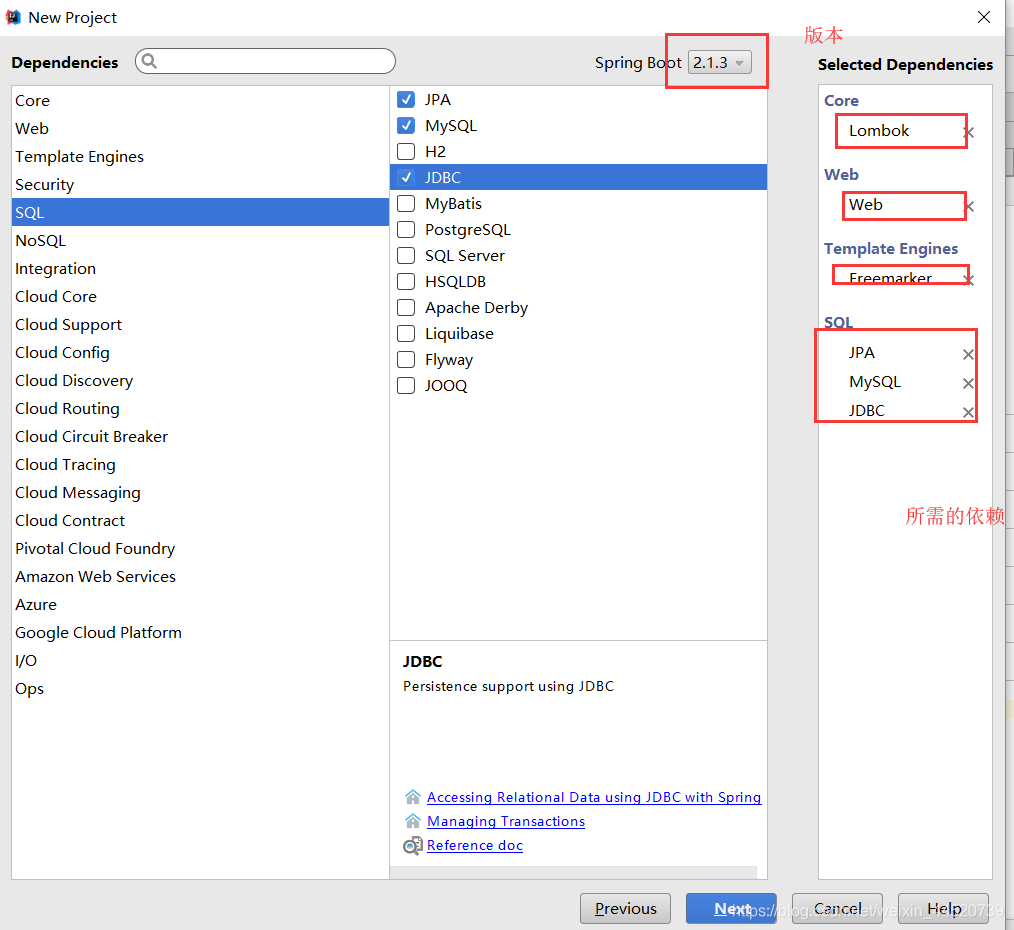Select Cloud Tracing category
The height and width of the screenshot is (930, 1014).
(200, 464)
